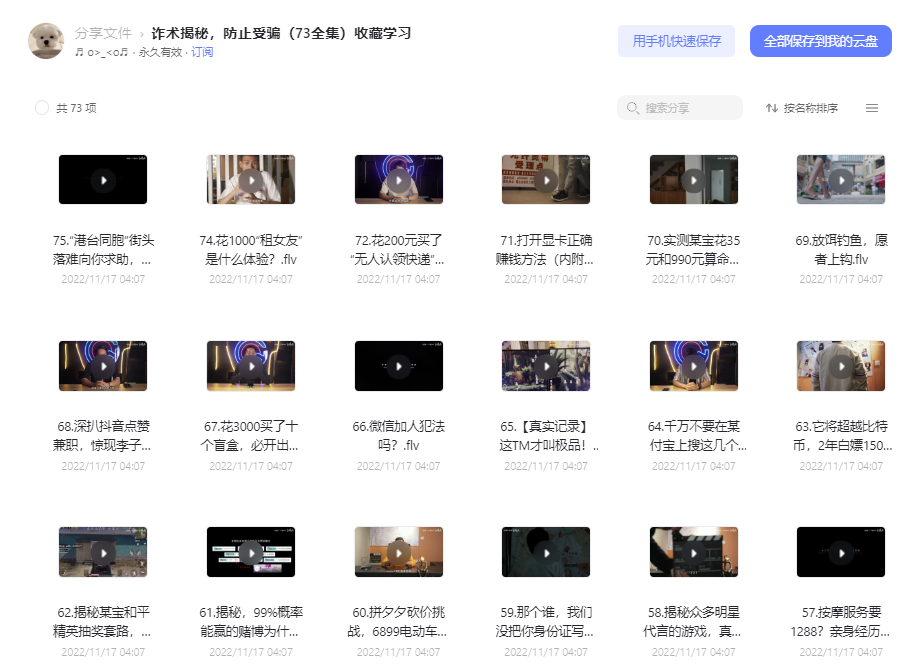Play video 75 港台同胞 thumbnail
This screenshot has width=908, height=664.
tap(103, 180)
